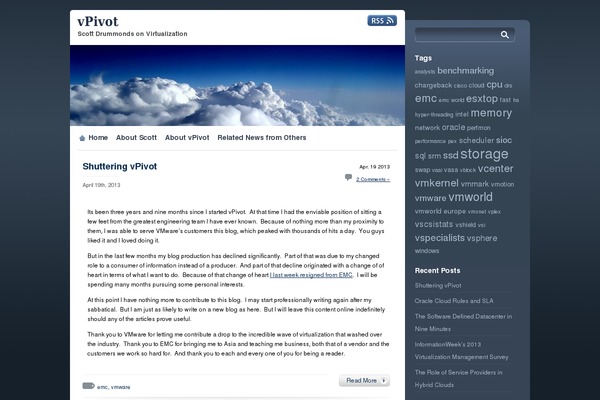The image size is (600, 400).
Task: Click the Home house icon
Action: (x=82, y=138)
